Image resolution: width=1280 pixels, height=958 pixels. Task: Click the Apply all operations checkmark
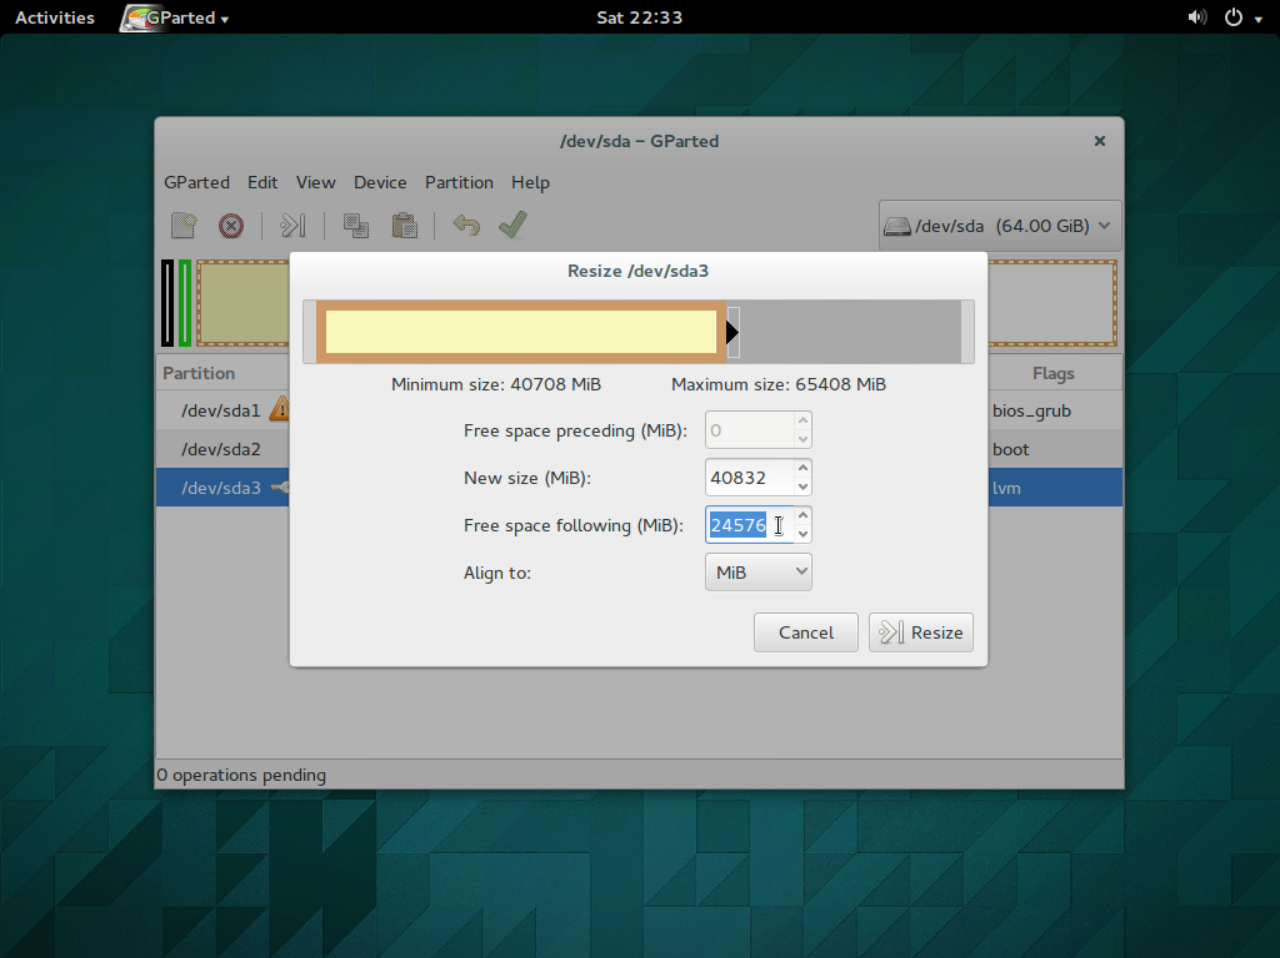[x=513, y=224]
